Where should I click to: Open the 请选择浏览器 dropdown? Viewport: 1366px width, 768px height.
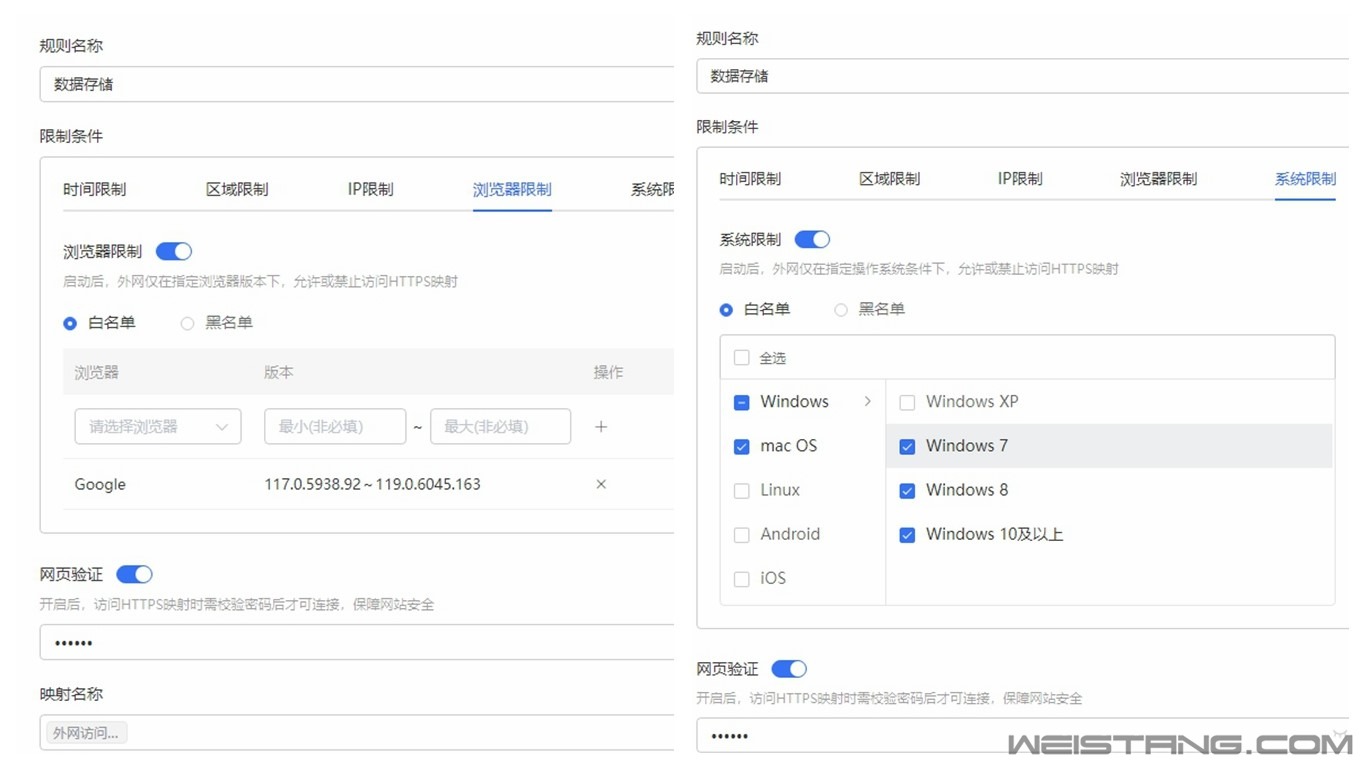click(158, 426)
